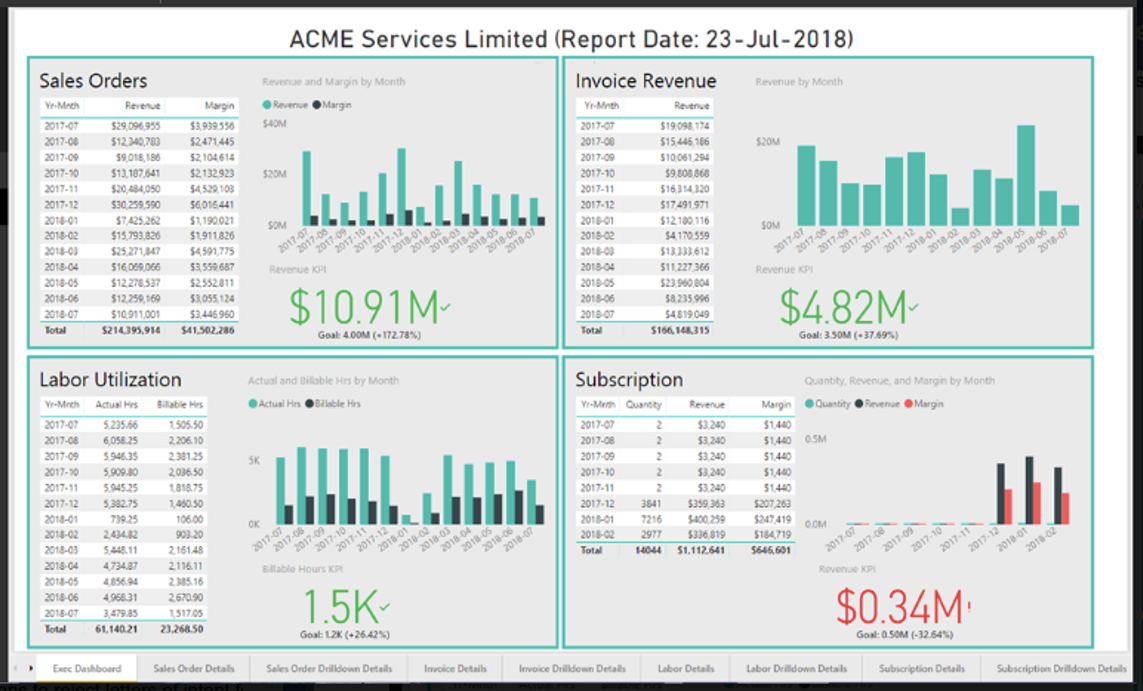Click the Actual Hrs value 6,058.25
This screenshot has width=1143, height=691.
[120, 440]
